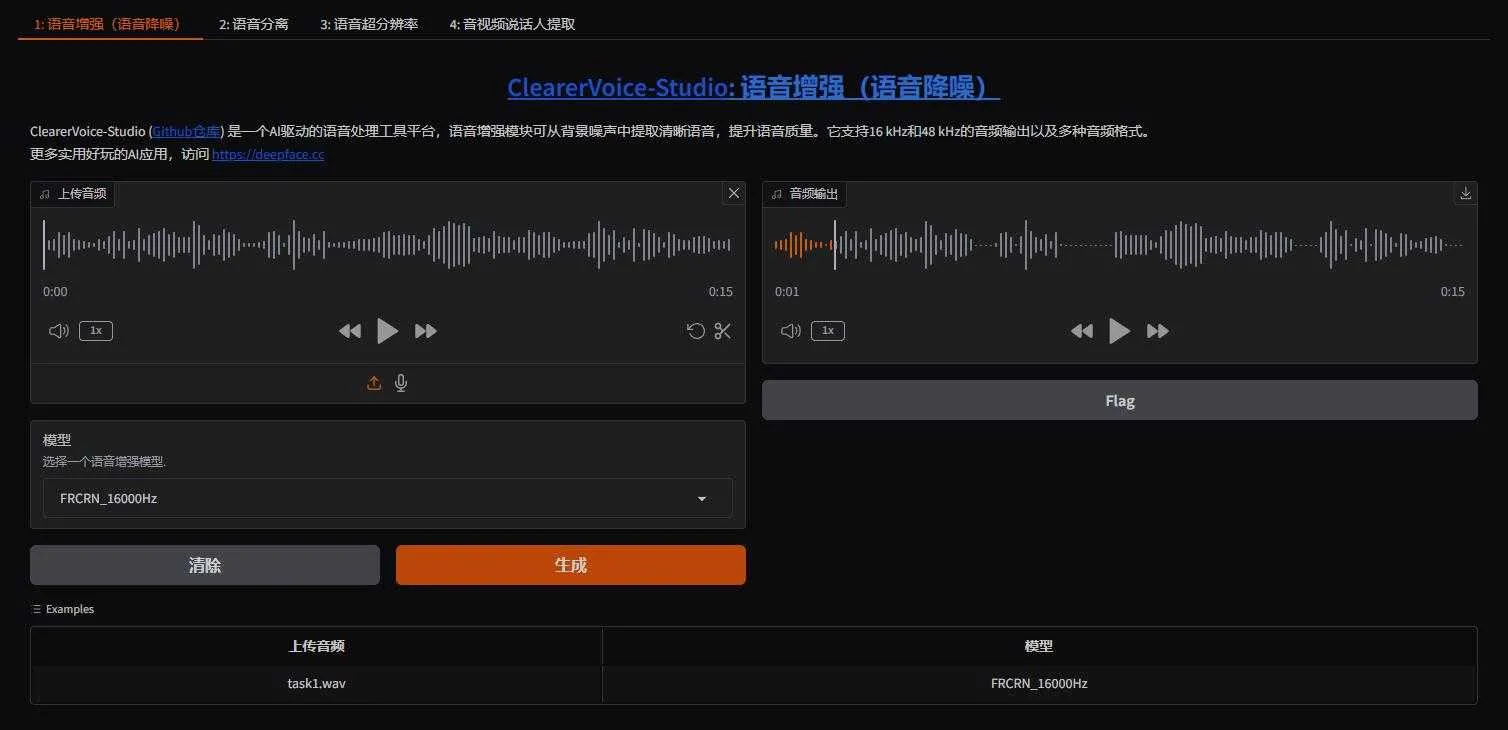
Task: Fast-forward the uploaded audio
Action: 426,331
